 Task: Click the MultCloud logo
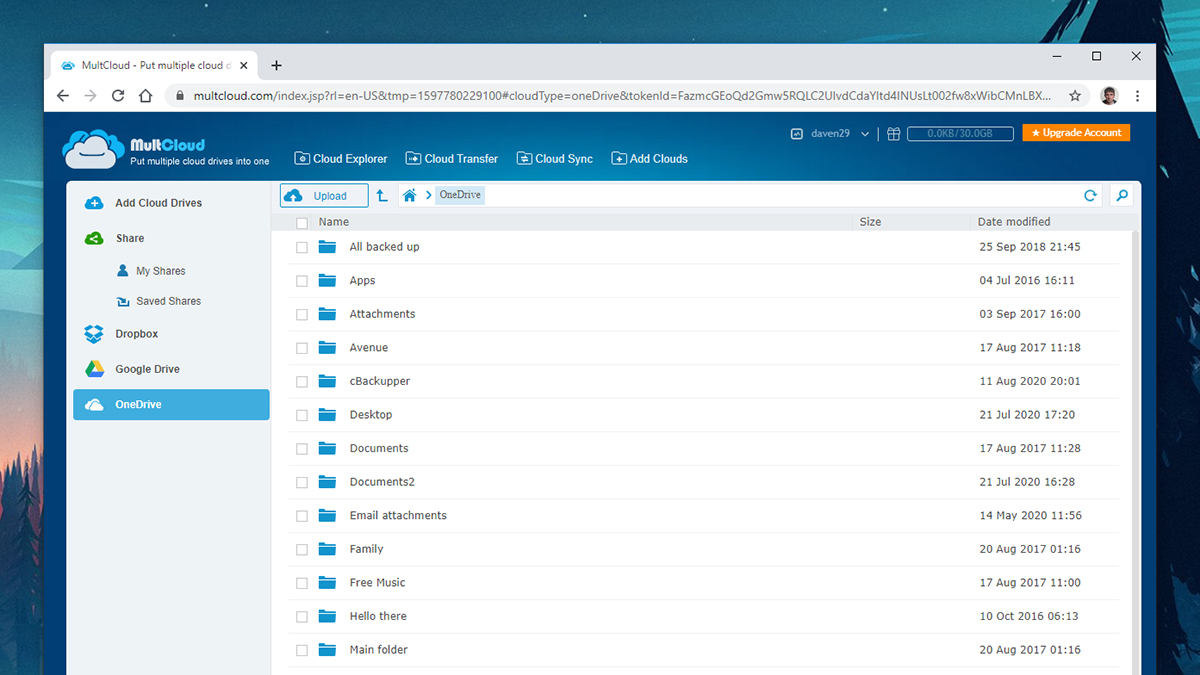click(165, 150)
